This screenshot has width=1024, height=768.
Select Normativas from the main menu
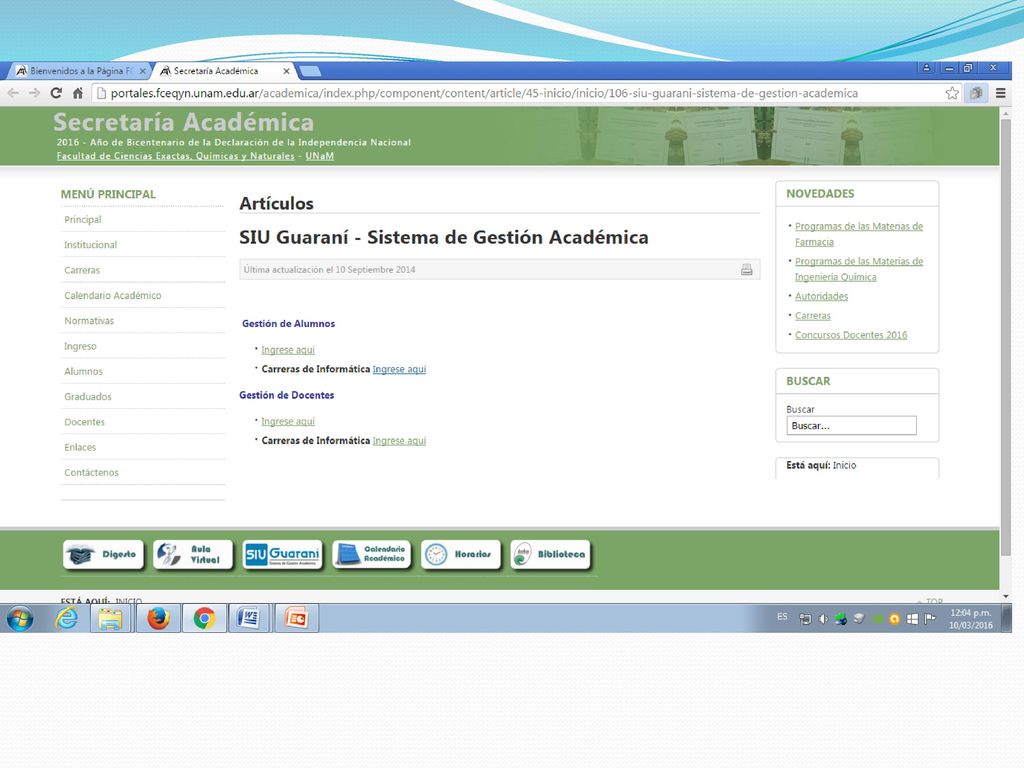pos(89,321)
